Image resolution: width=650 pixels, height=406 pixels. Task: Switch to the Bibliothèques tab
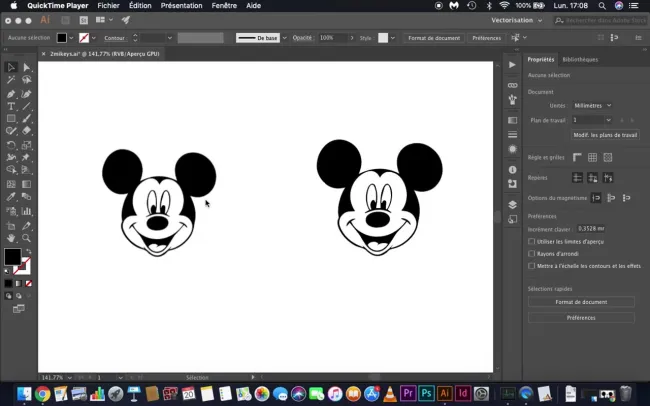[x=580, y=59]
